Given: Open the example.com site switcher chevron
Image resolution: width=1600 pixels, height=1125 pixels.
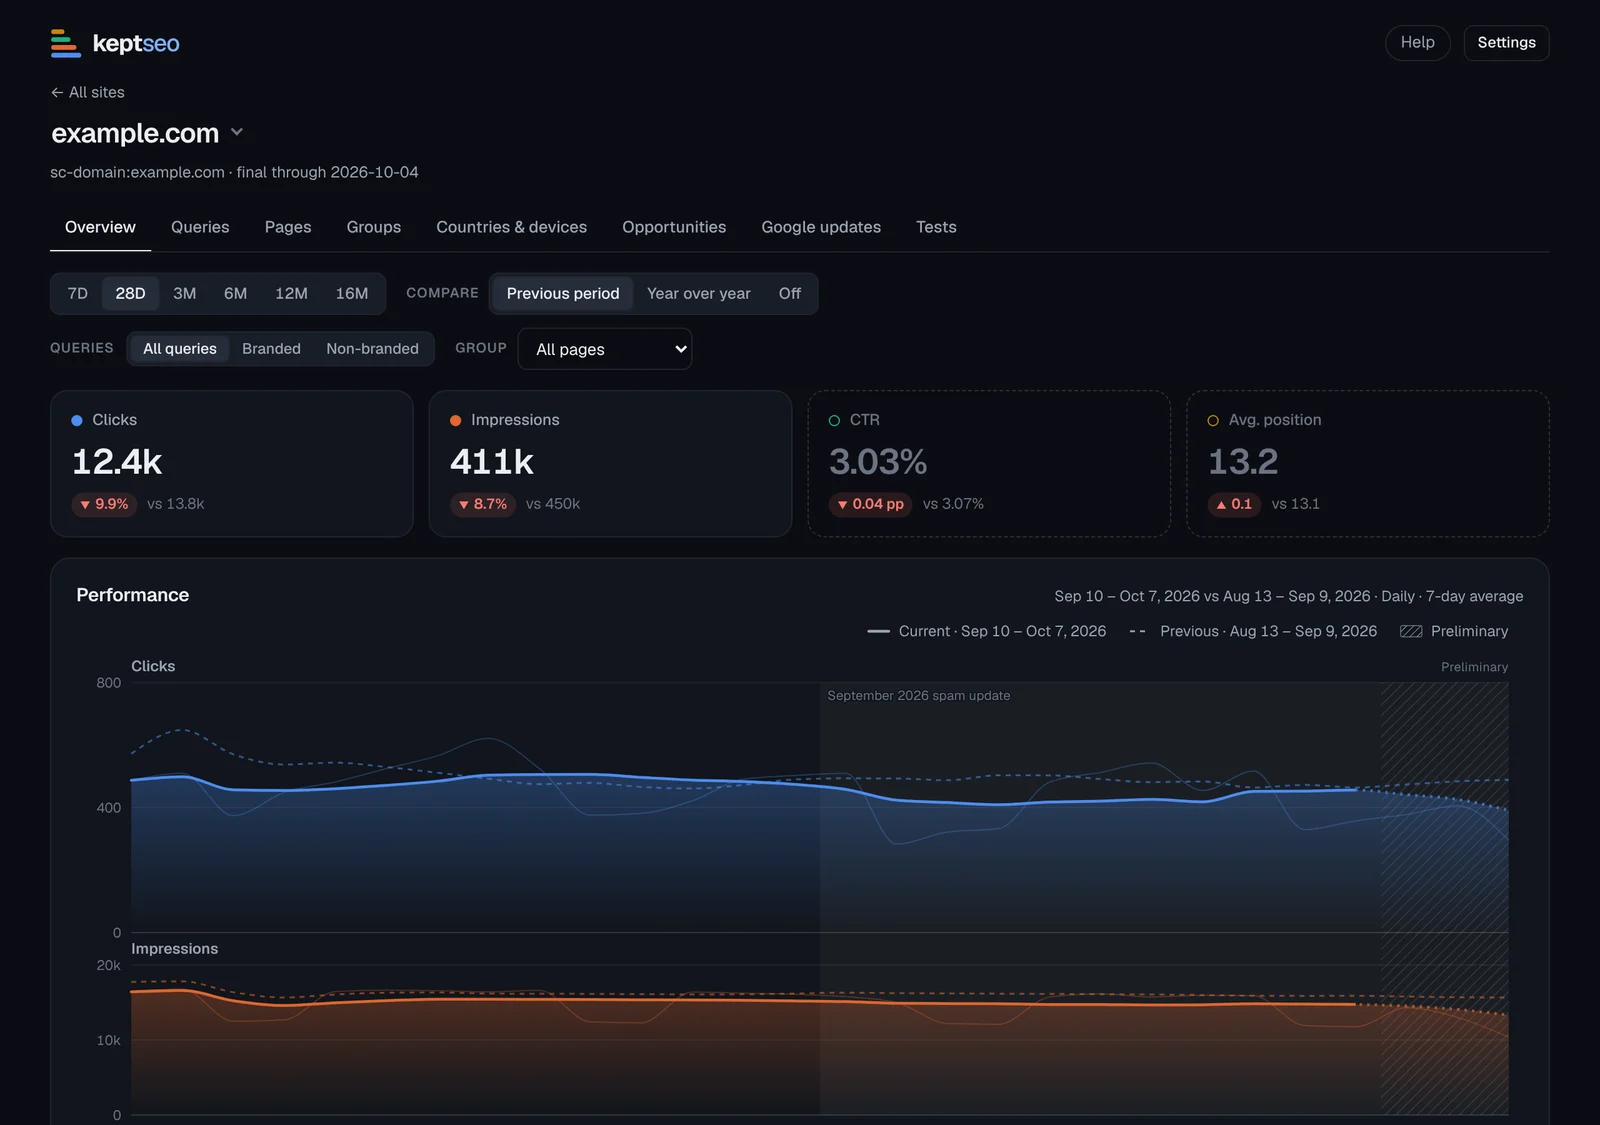Looking at the screenshot, I should click(237, 132).
